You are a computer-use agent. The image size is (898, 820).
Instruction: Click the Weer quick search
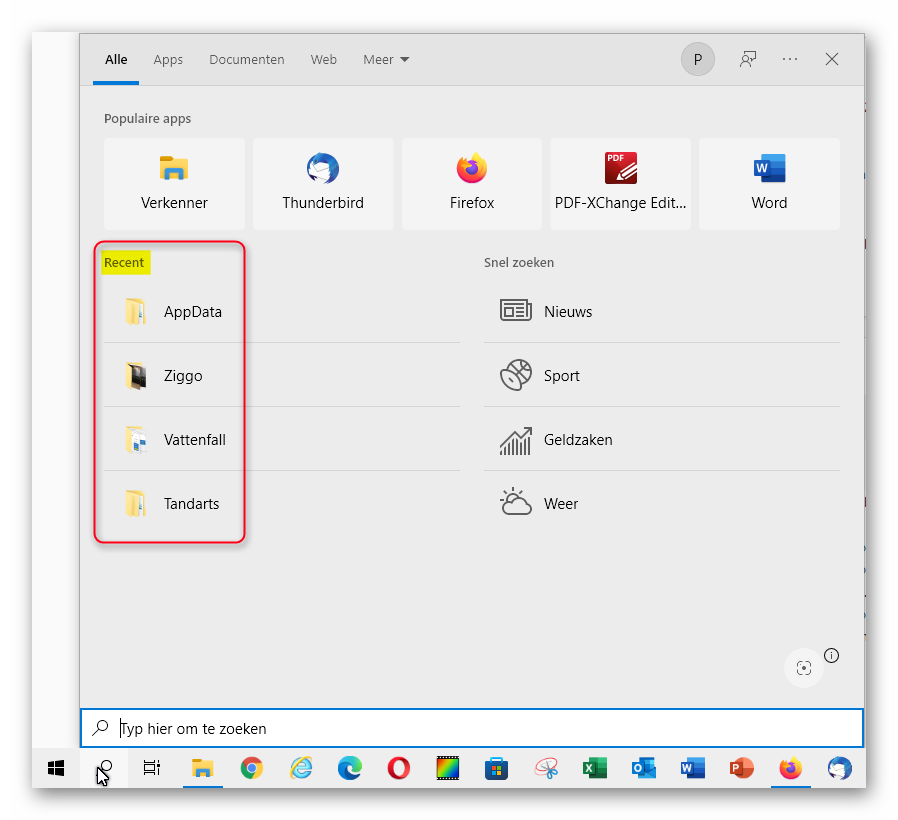(560, 504)
